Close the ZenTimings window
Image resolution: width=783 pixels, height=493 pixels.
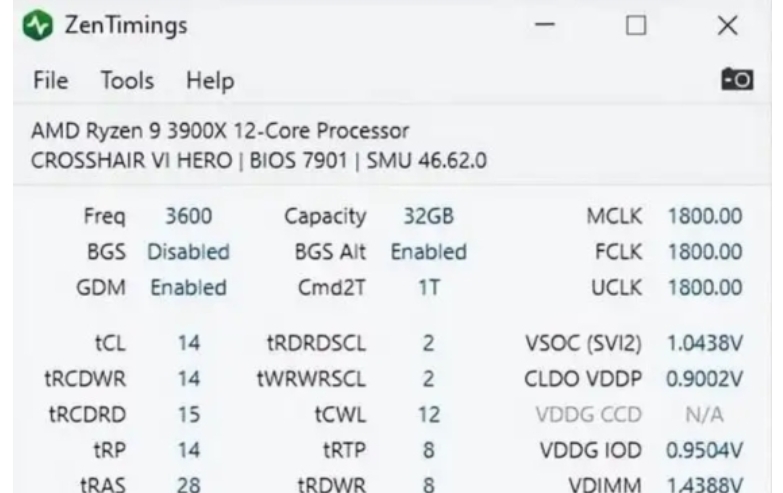point(728,26)
